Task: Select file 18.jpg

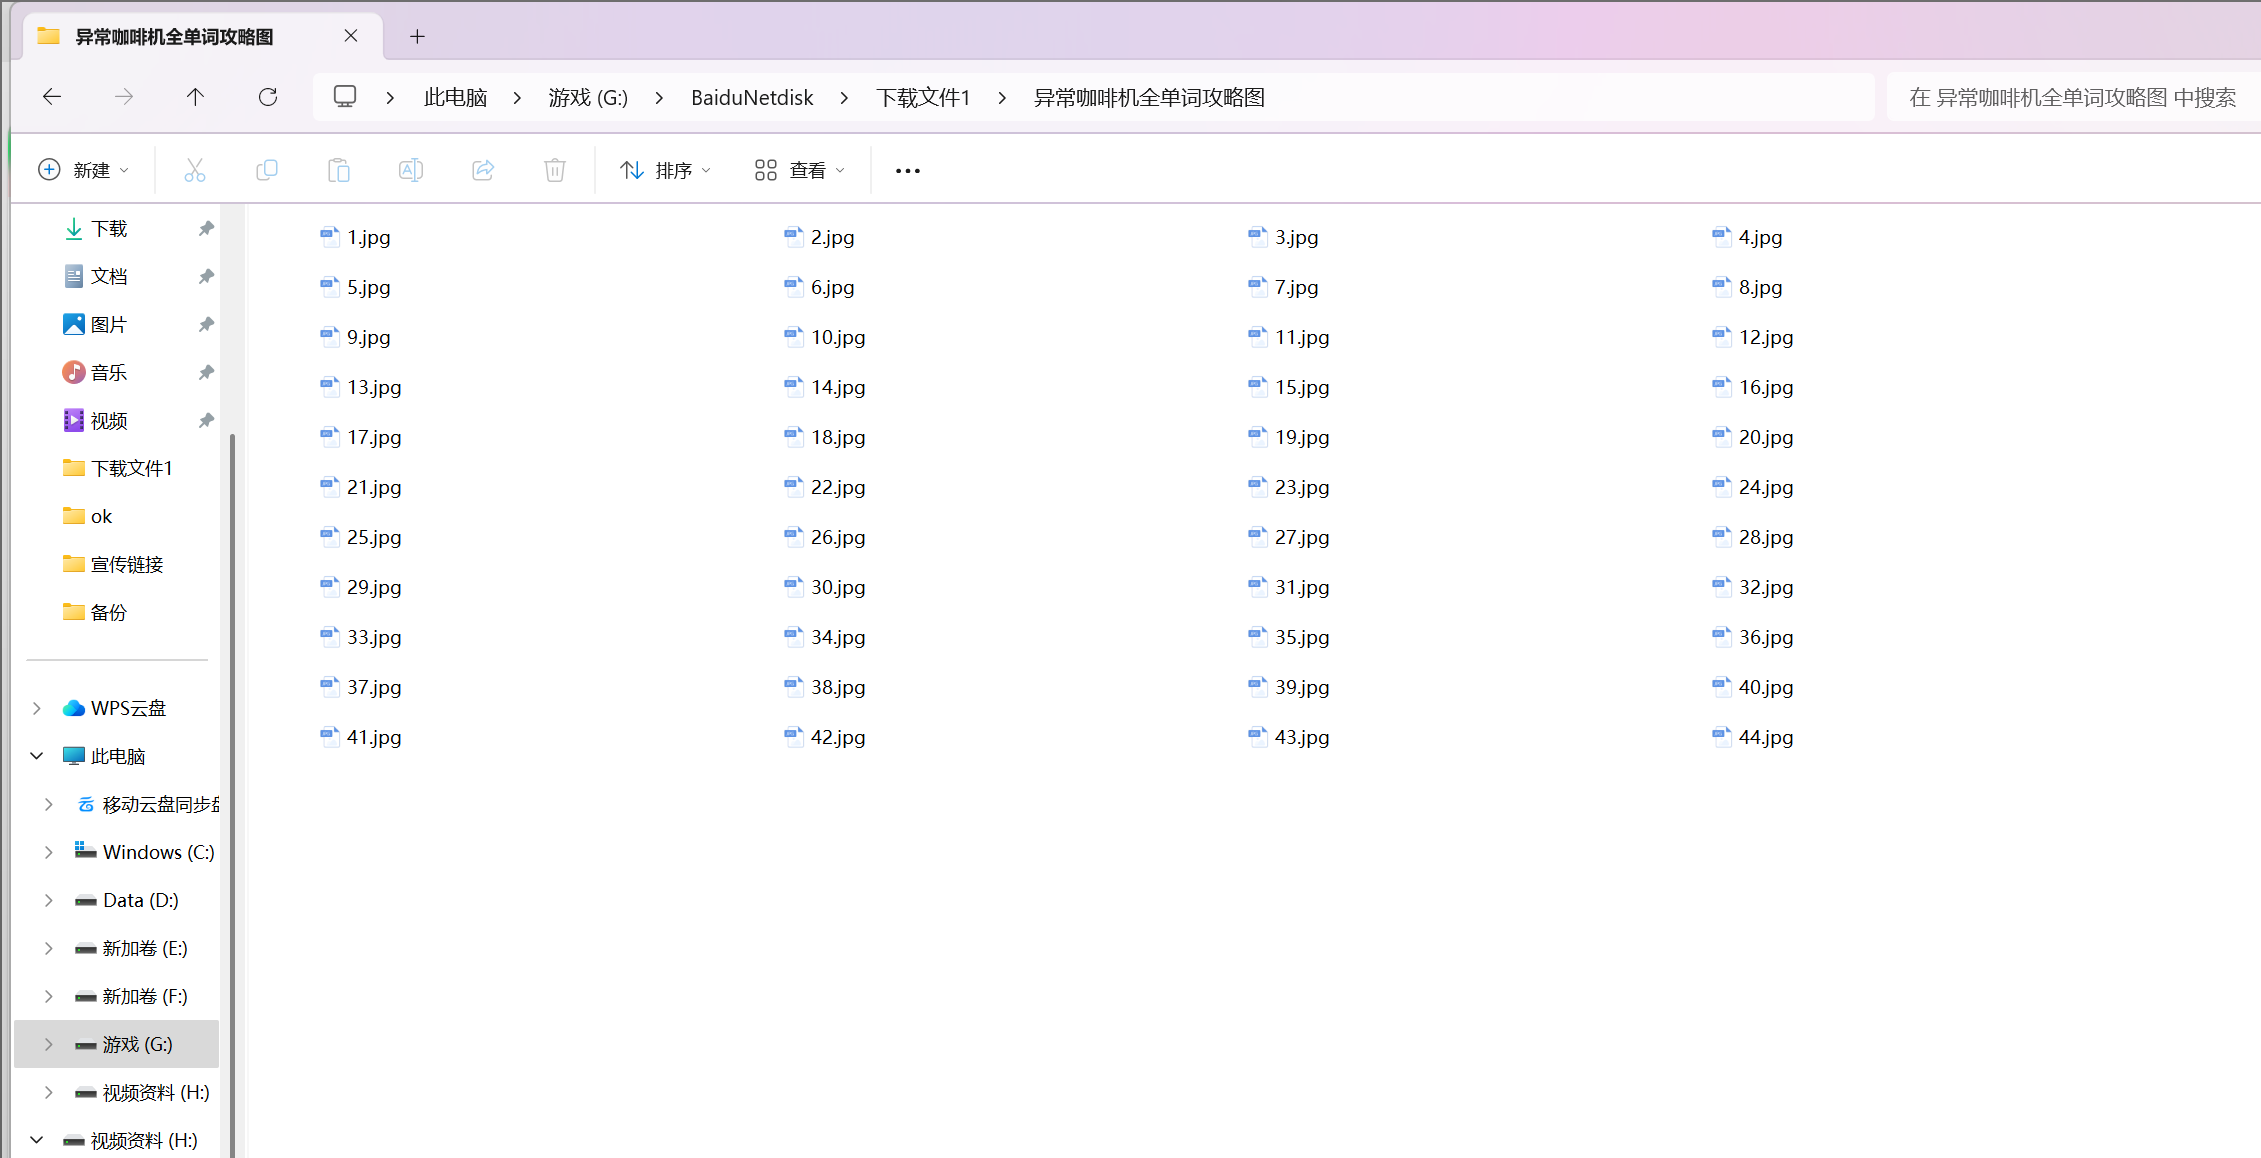Action: click(x=825, y=438)
